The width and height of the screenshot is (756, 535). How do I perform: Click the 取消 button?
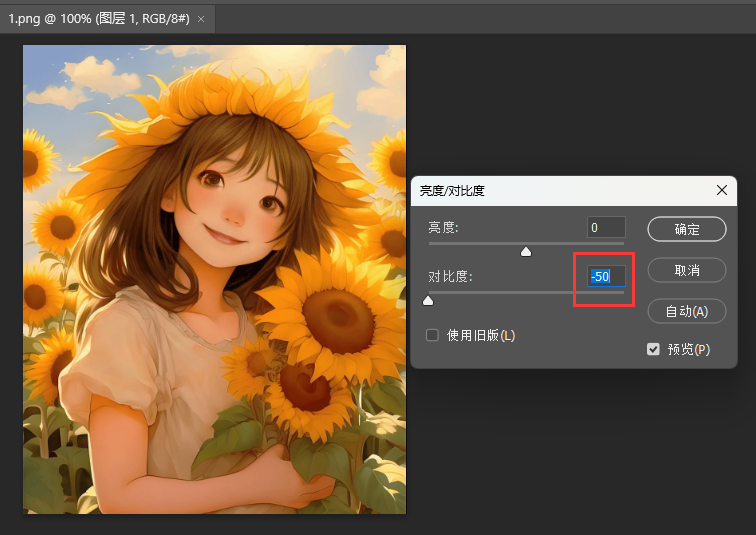(687, 270)
